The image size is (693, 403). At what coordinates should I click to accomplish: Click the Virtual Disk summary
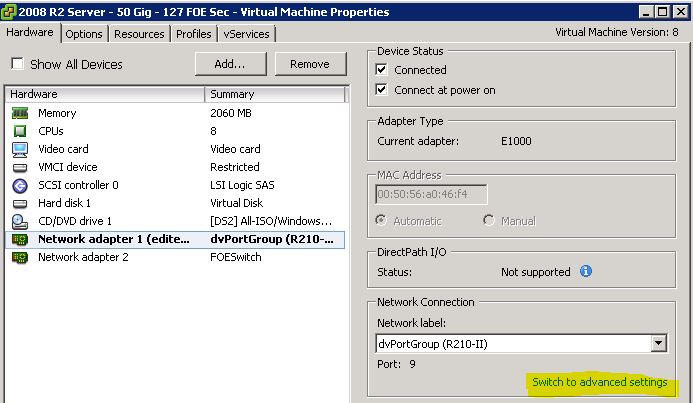236,203
